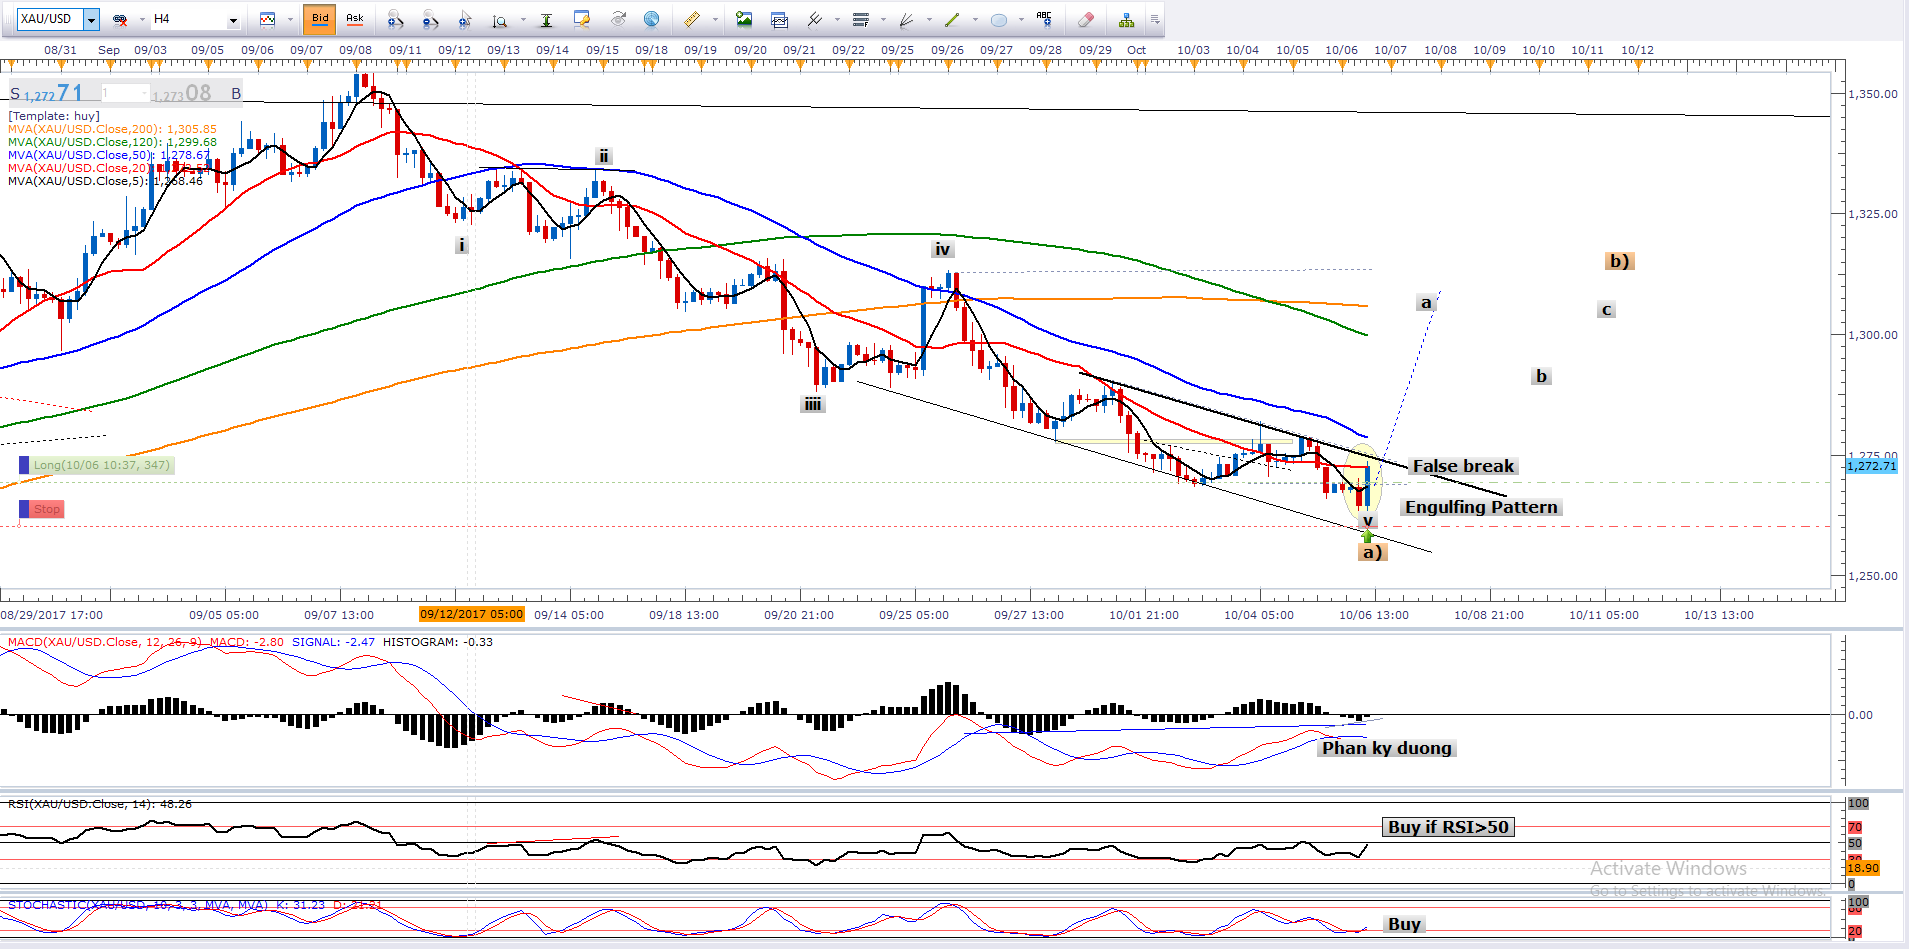Open the XAU/USD symbol dropdown
Image resolution: width=1909 pixels, height=949 pixels.
[91, 19]
